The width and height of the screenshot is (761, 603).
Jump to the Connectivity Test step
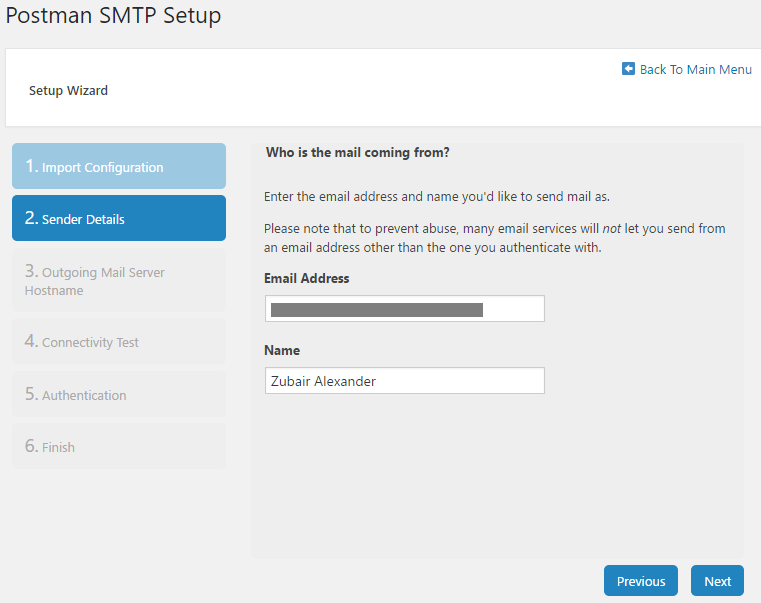click(x=119, y=342)
